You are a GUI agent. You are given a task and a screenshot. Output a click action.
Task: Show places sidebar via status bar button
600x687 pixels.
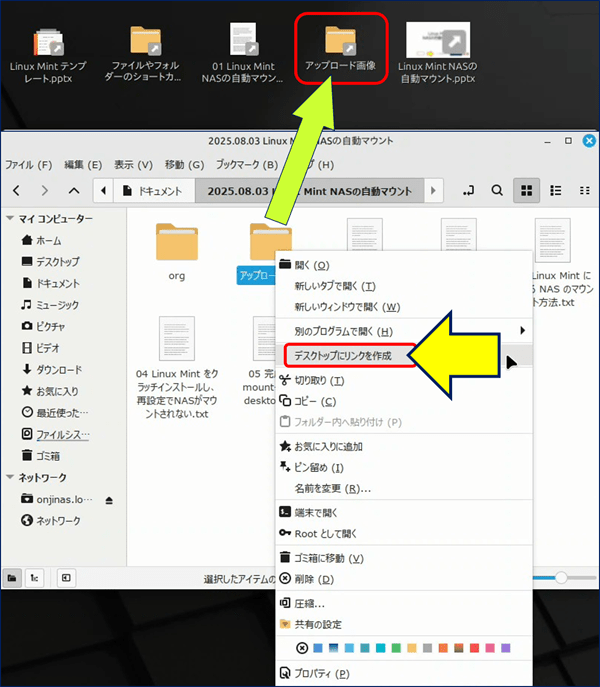[x=12, y=578]
